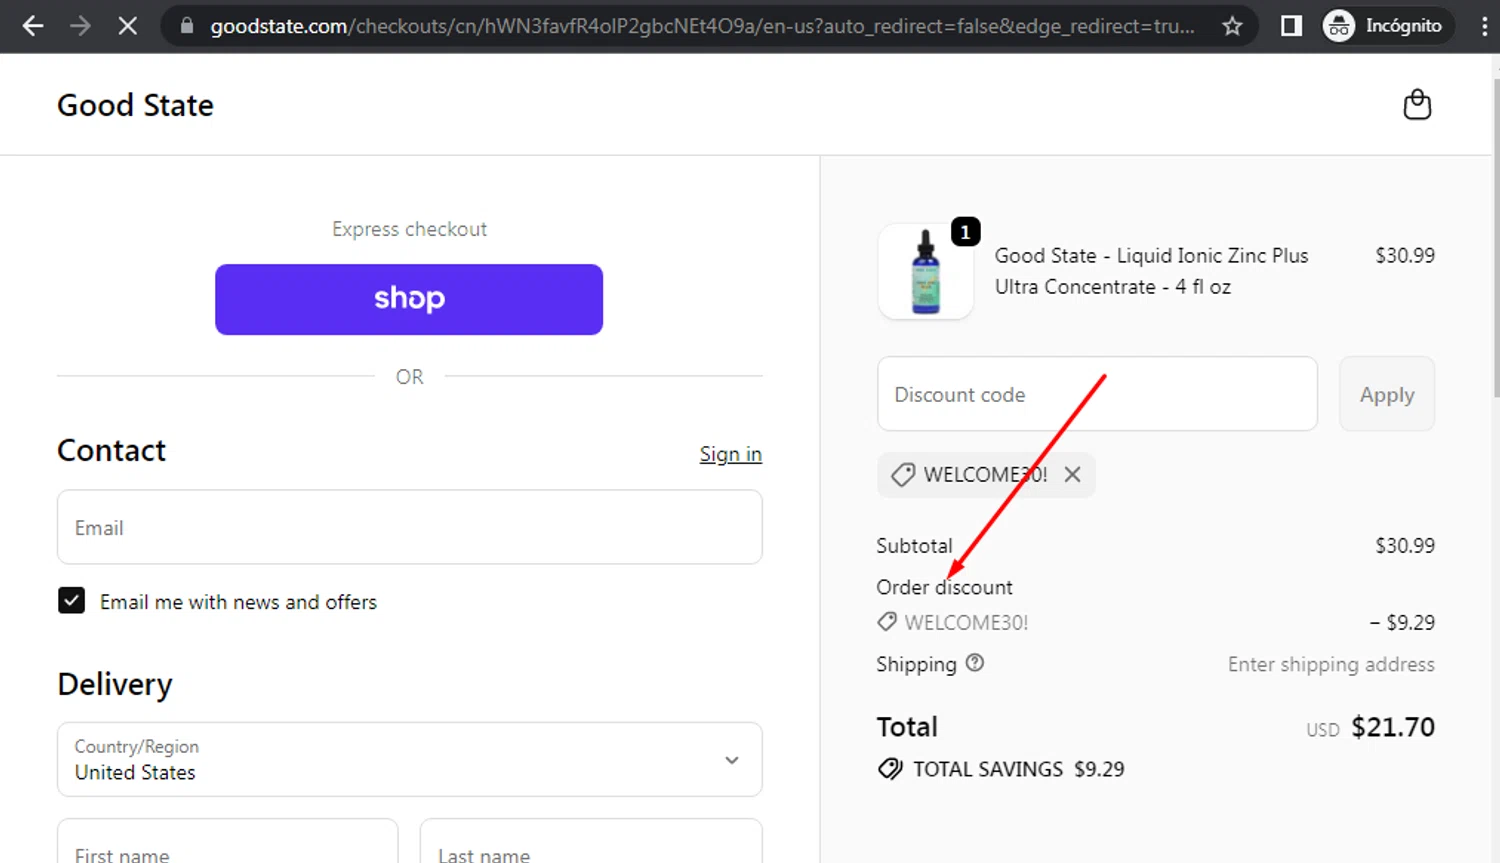The width and height of the screenshot is (1500, 863).
Task: Click the Delivery section heading
Action: click(115, 684)
